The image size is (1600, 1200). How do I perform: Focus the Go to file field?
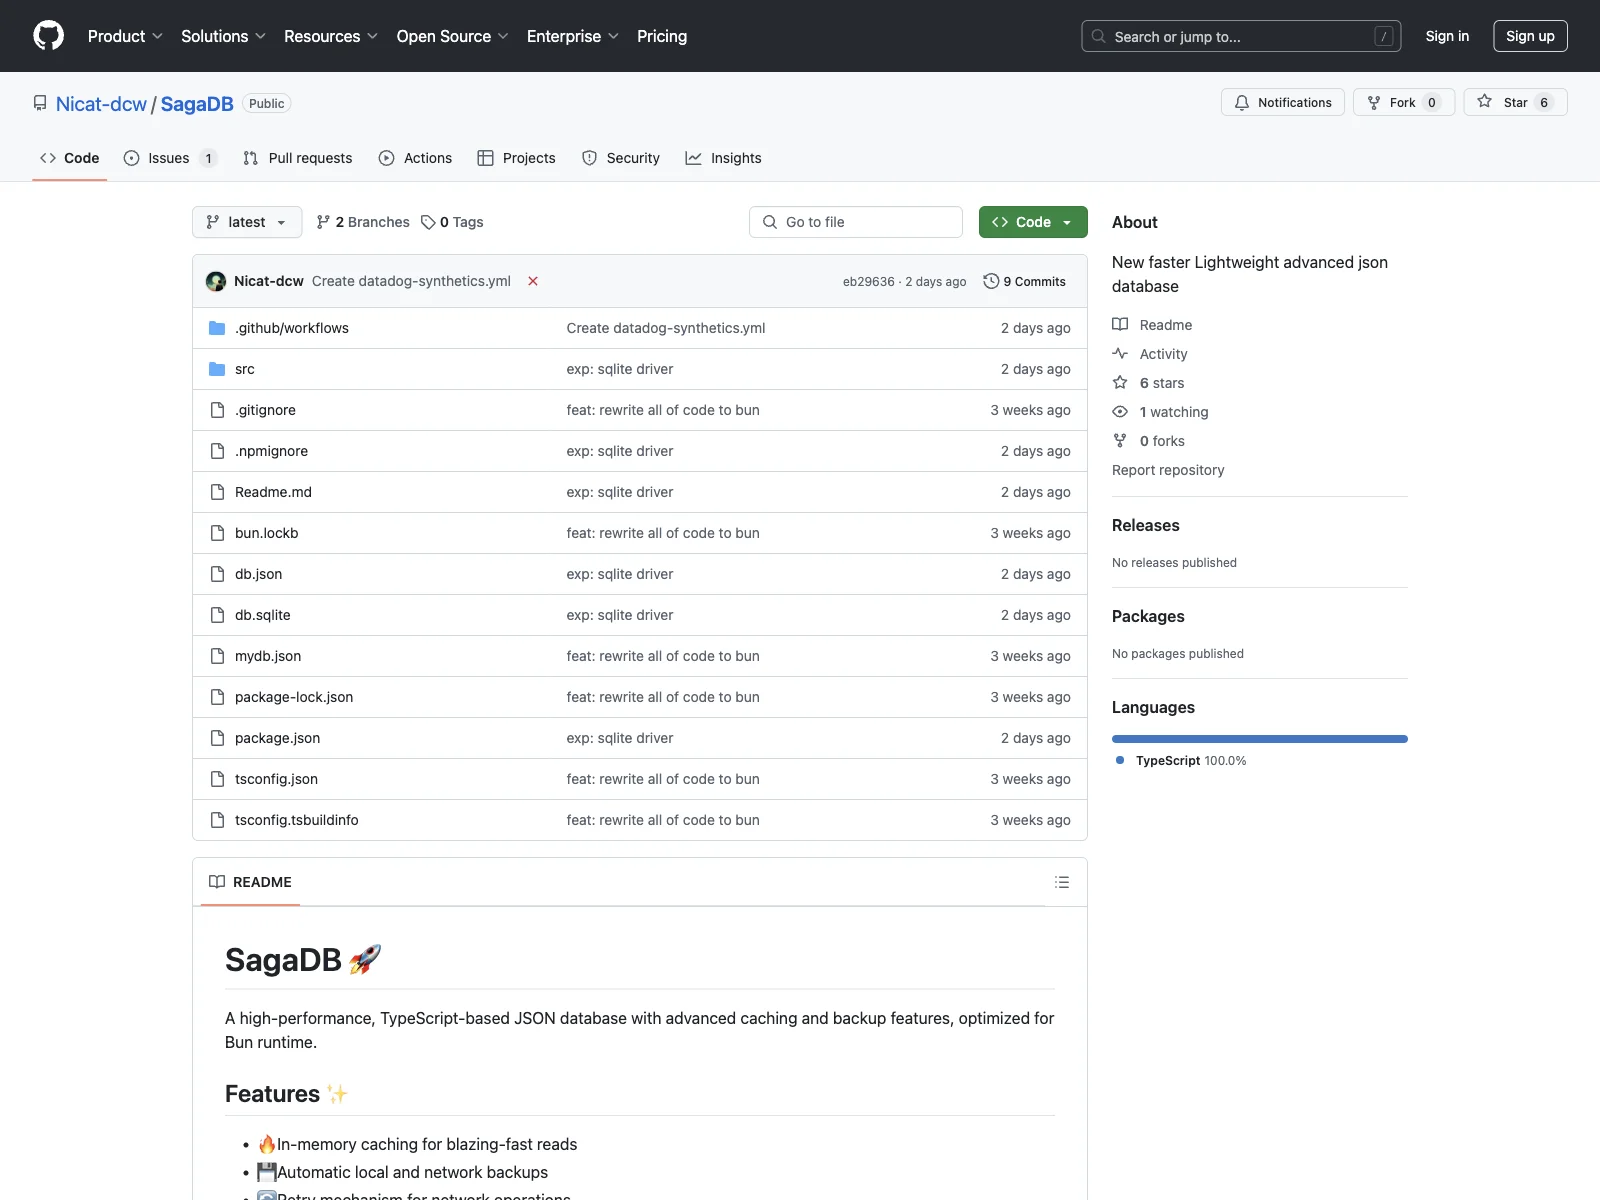856,222
